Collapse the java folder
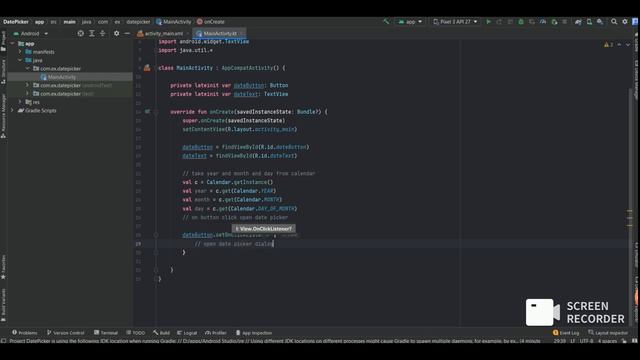This screenshot has width=640, height=360. pos(20,60)
